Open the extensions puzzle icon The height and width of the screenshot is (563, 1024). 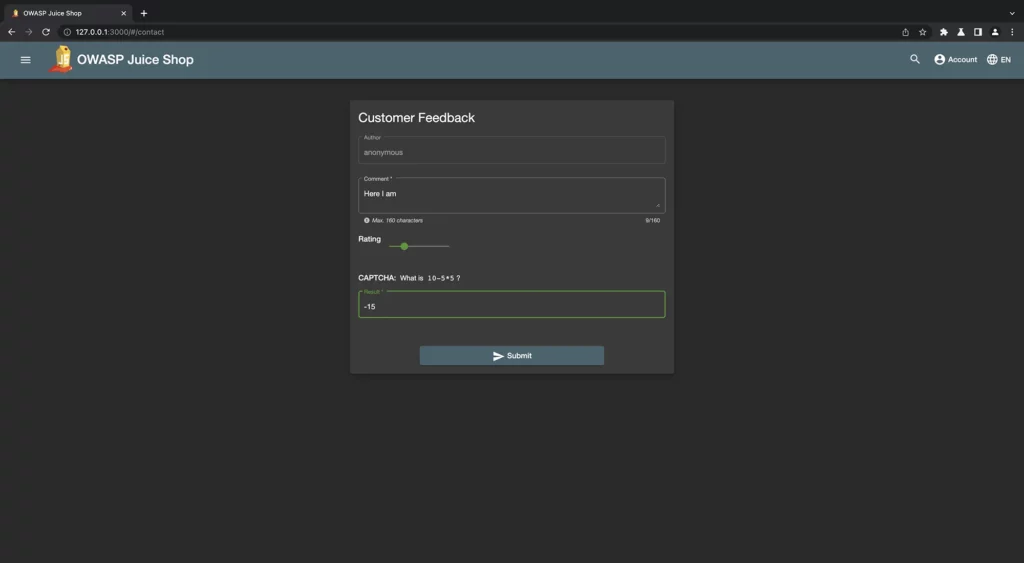click(944, 31)
